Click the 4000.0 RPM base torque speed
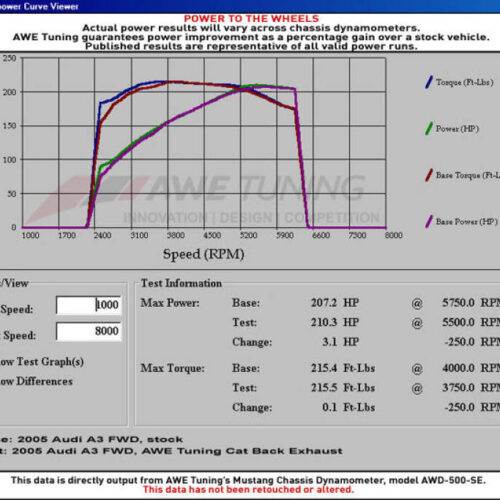The image size is (500, 500). coord(471,368)
